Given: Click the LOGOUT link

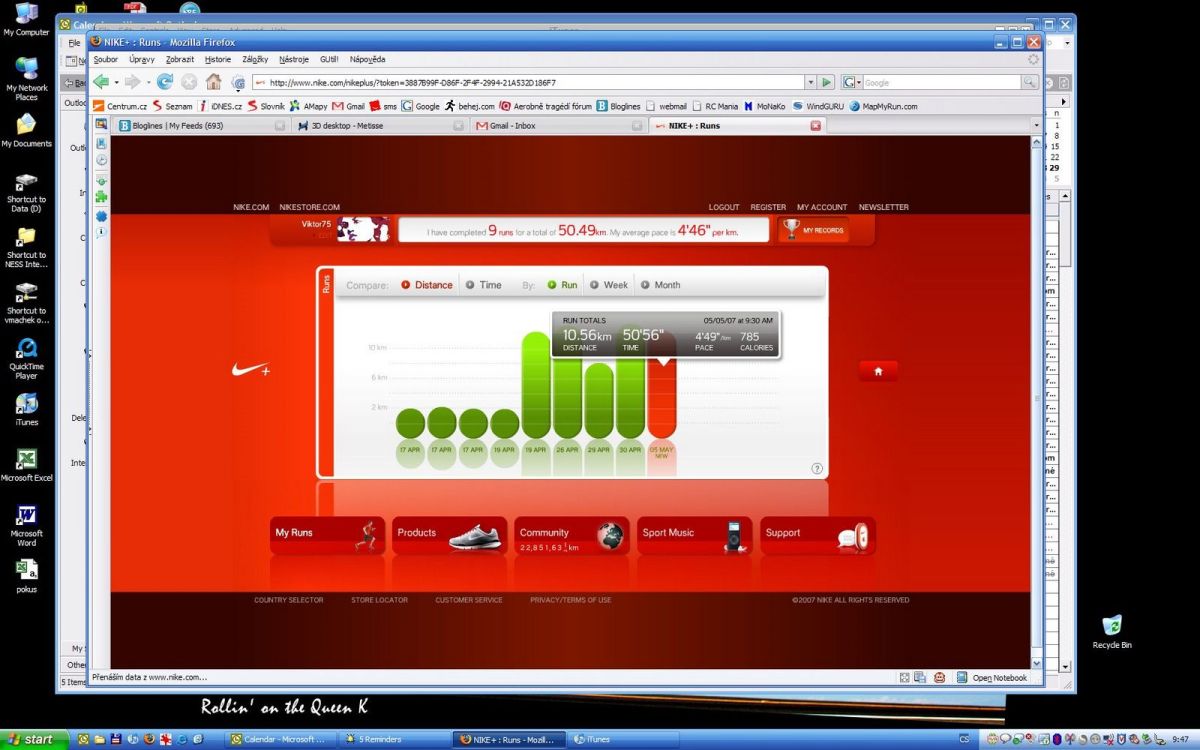Looking at the screenshot, I should tap(724, 207).
